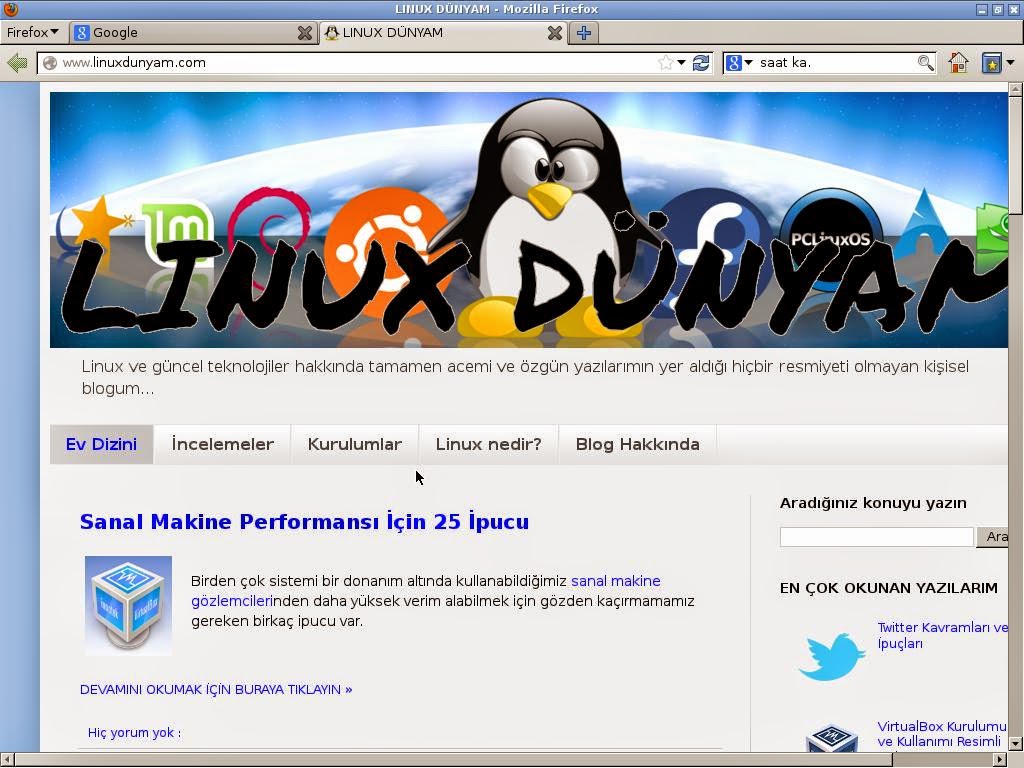Viewport: 1024px width, 768px height.
Task: Click inside the Aradığınız konuyu search field
Action: point(876,536)
